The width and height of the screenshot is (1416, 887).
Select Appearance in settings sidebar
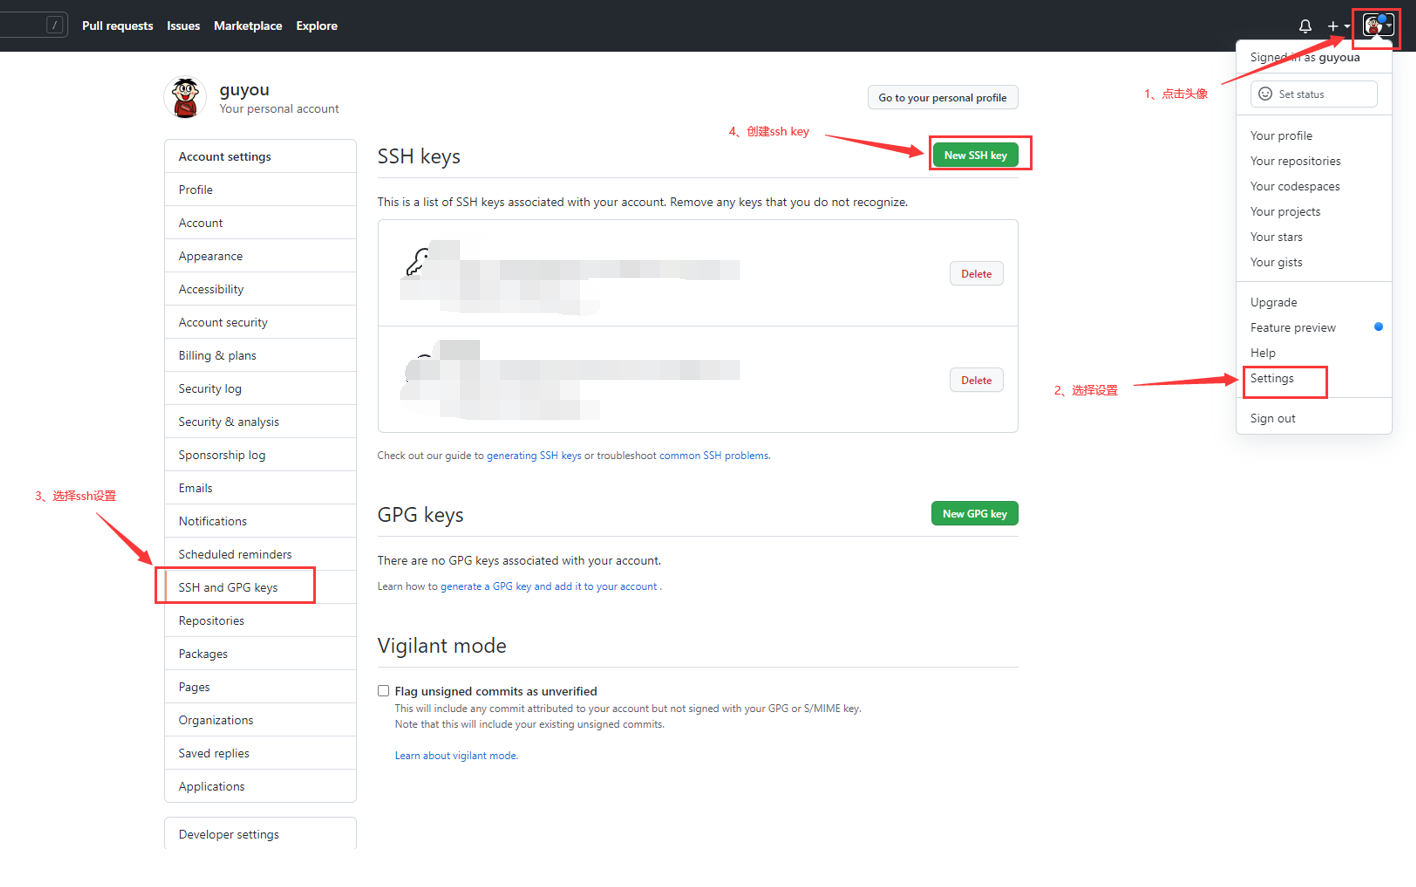coord(260,255)
